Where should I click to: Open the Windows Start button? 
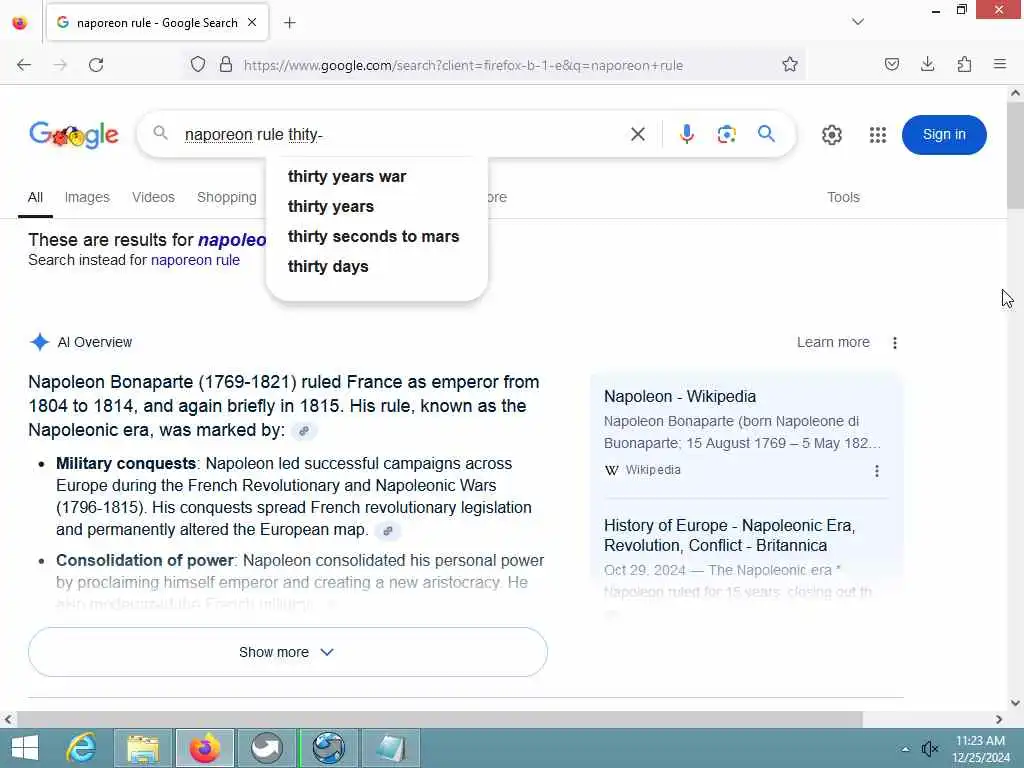(25, 748)
